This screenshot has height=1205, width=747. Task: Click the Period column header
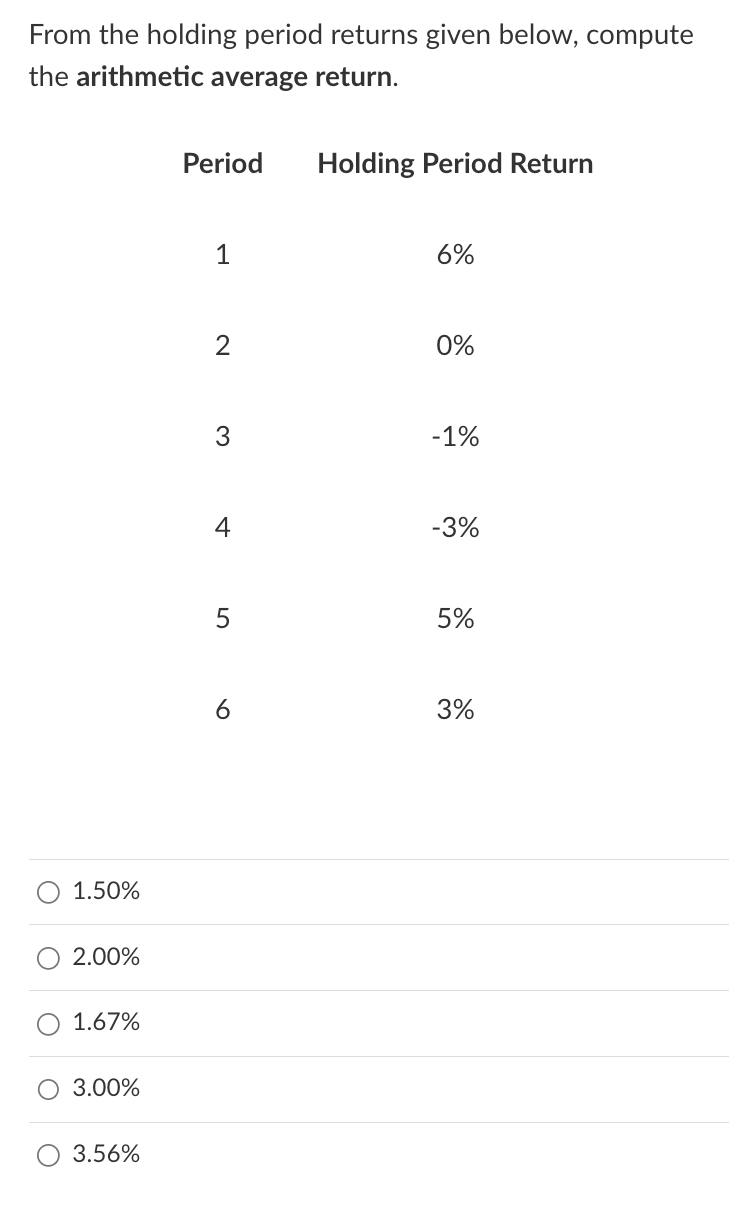click(222, 163)
